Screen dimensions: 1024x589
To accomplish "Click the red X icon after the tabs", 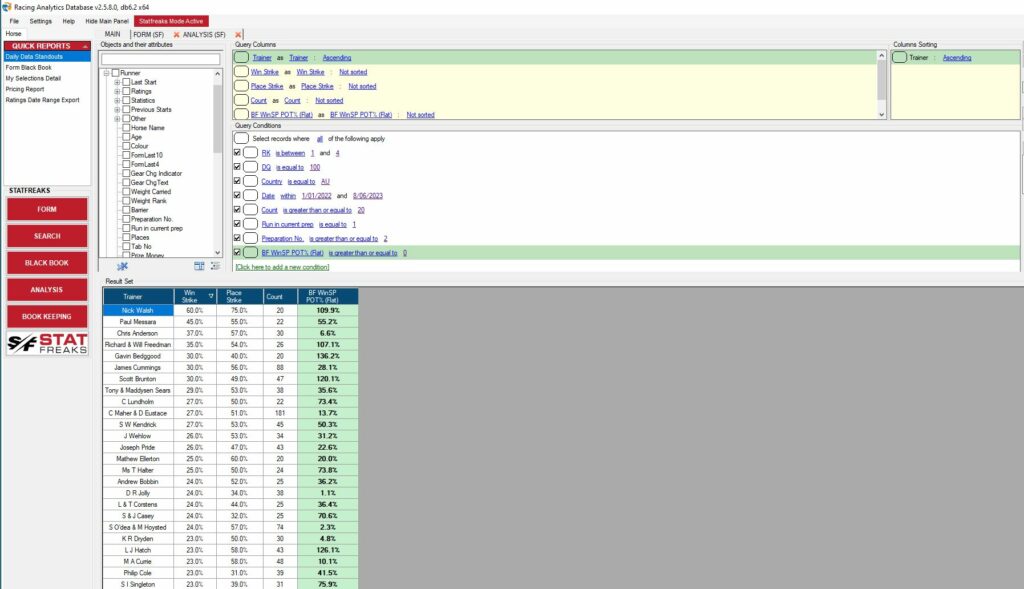I will 238,35.
